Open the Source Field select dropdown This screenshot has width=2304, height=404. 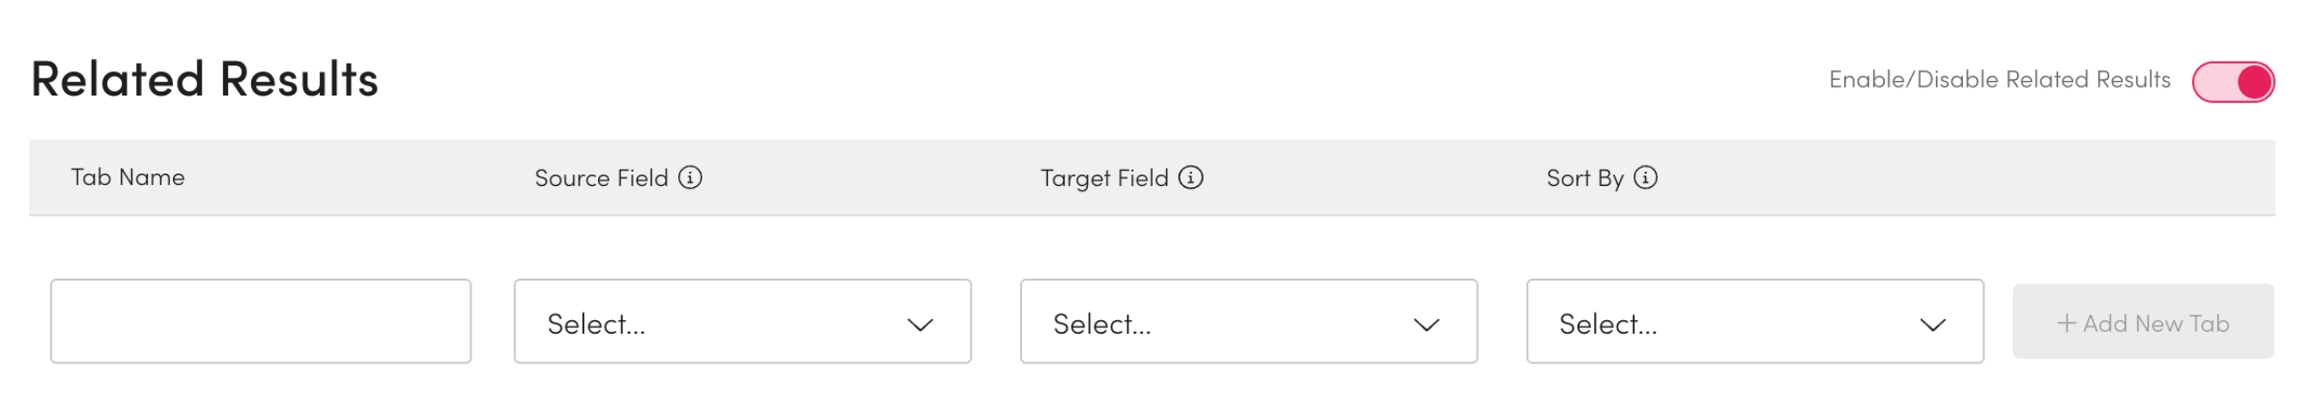coord(742,322)
